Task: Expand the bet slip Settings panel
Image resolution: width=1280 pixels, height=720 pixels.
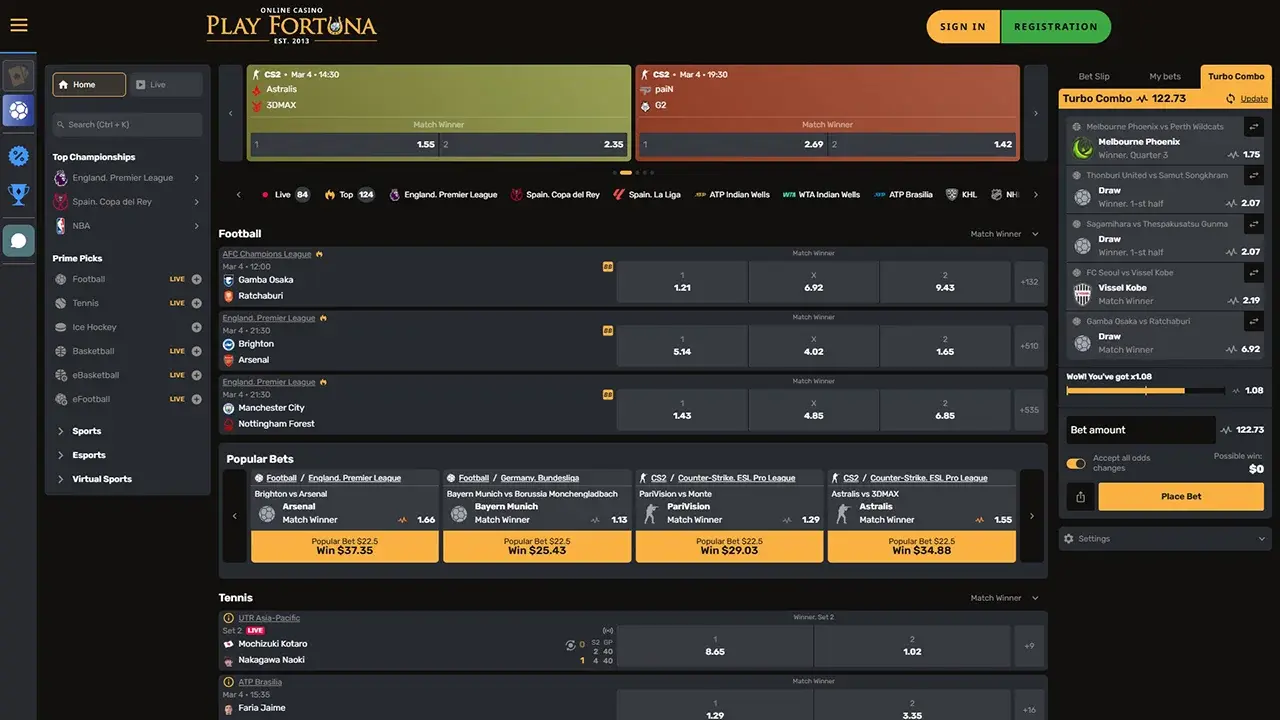Action: (1165, 538)
